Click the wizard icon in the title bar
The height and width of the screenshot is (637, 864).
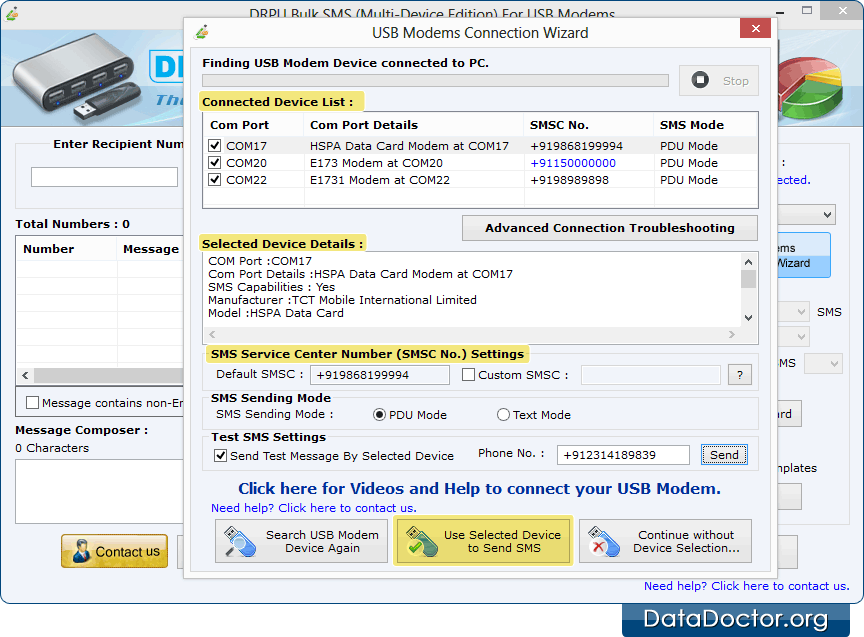pyautogui.click(x=202, y=32)
